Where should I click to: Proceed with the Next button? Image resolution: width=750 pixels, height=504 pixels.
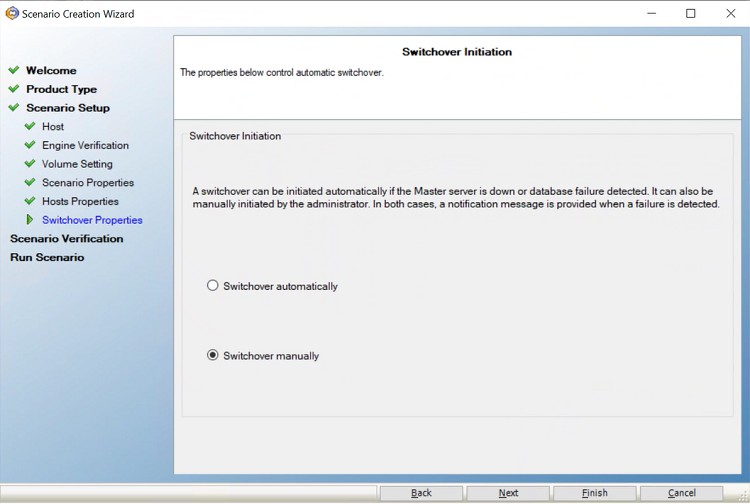pyautogui.click(x=508, y=493)
